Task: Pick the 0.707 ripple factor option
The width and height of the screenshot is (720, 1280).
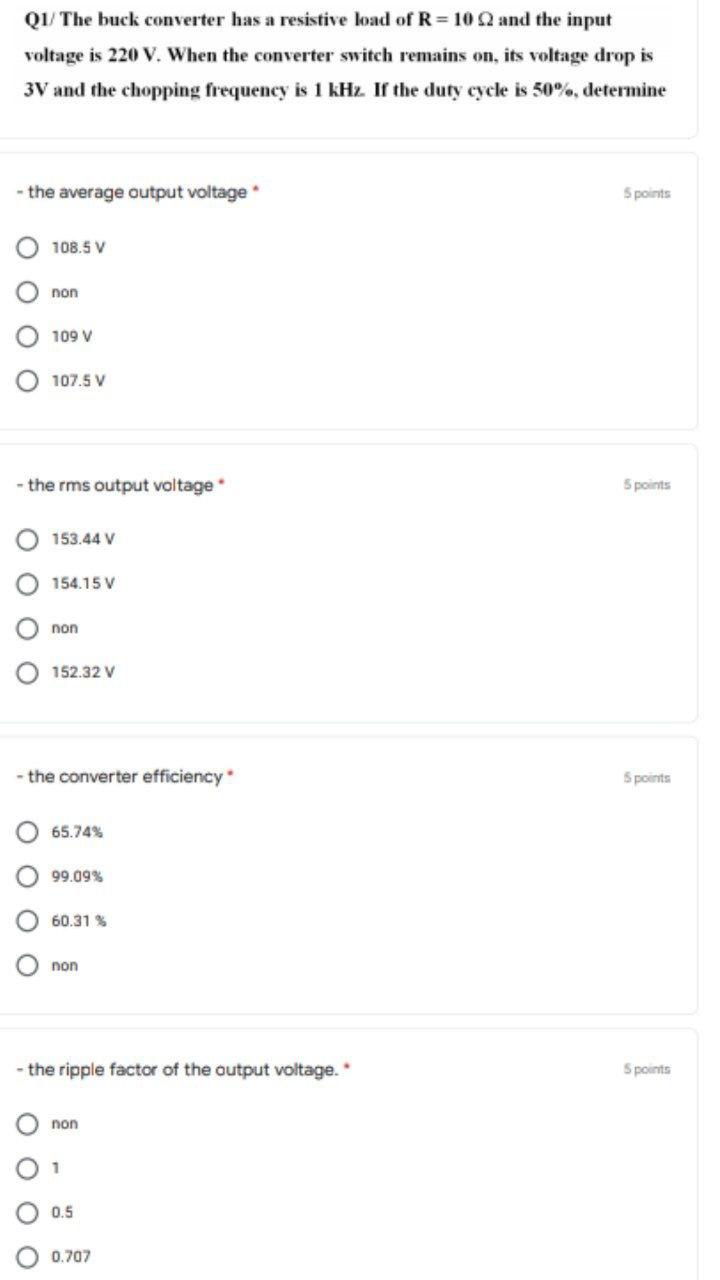Action: tap(30, 1256)
